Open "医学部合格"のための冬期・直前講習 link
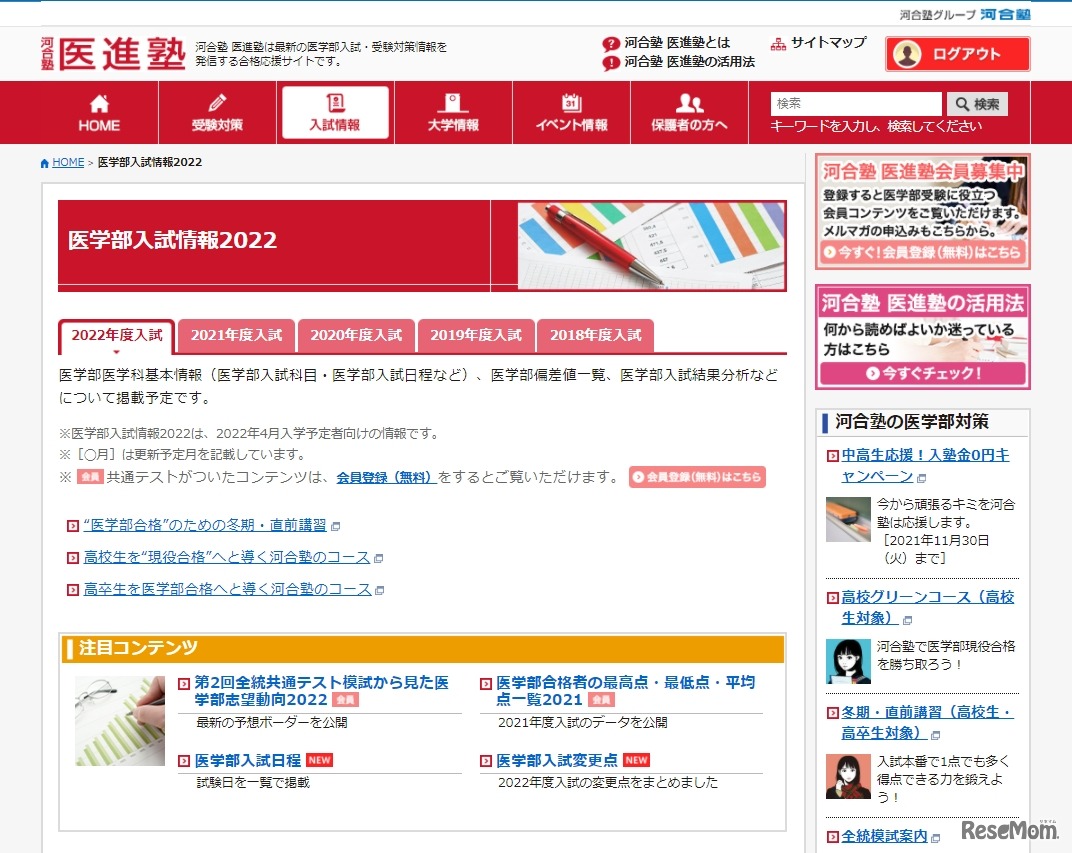 pos(205,525)
